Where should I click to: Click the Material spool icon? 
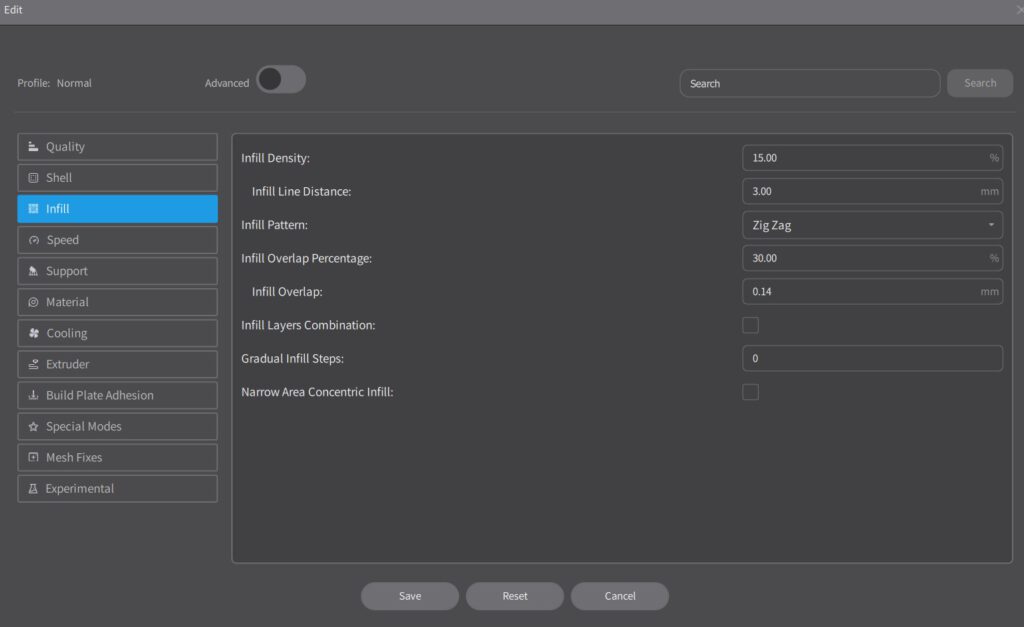(x=33, y=302)
